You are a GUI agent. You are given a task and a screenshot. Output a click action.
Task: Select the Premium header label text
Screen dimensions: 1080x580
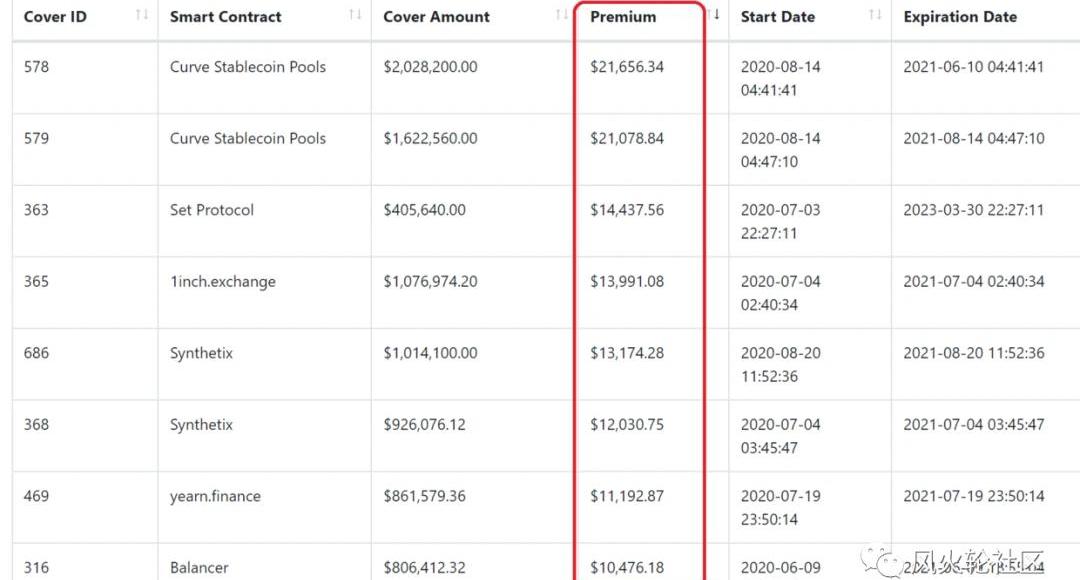(623, 17)
